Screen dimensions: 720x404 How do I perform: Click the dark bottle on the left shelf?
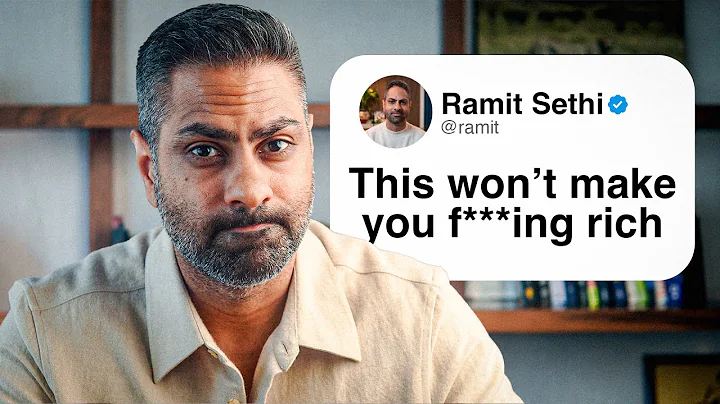click(119, 230)
